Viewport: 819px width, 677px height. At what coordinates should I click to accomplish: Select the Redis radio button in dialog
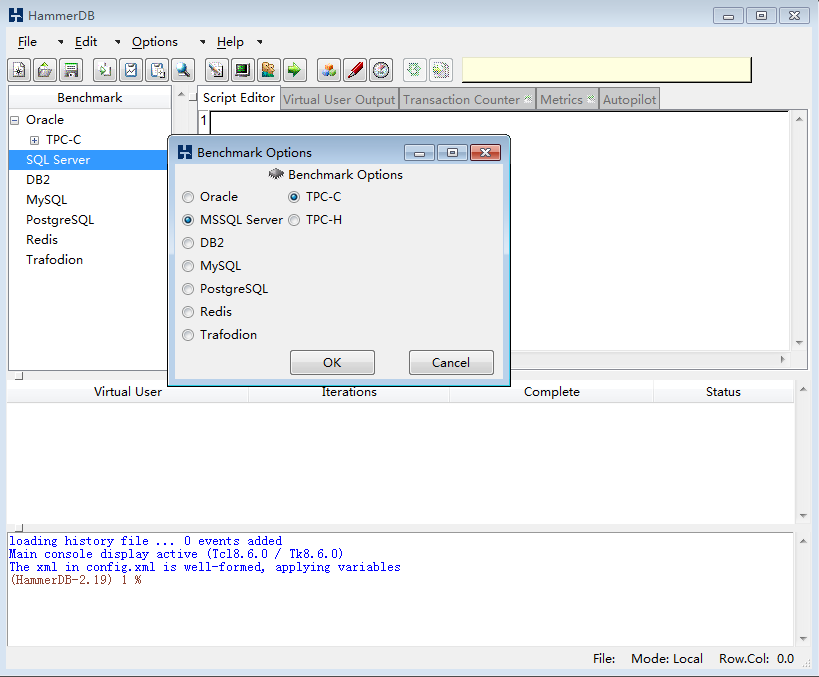point(188,312)
